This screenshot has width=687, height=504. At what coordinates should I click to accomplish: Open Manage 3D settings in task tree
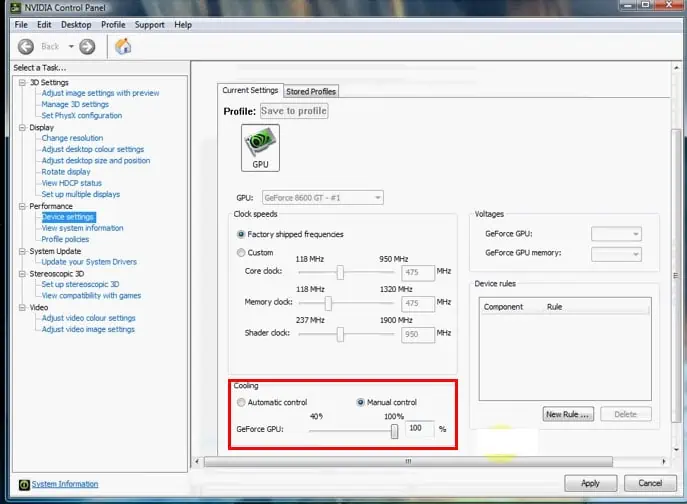pyautogui.click(x=75, y=104)
